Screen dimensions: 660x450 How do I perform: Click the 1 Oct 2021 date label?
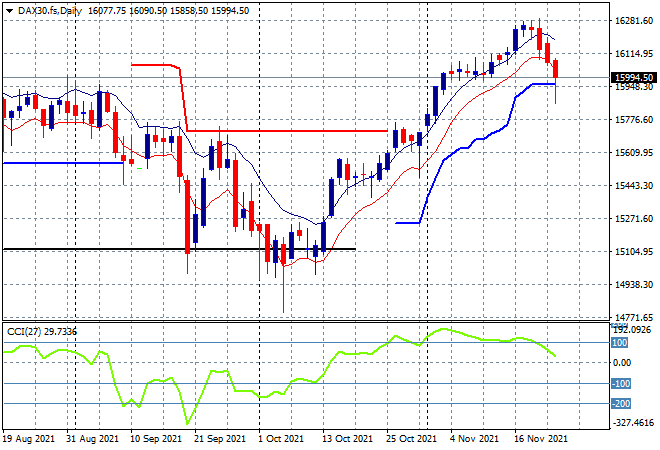coord(281,438)
